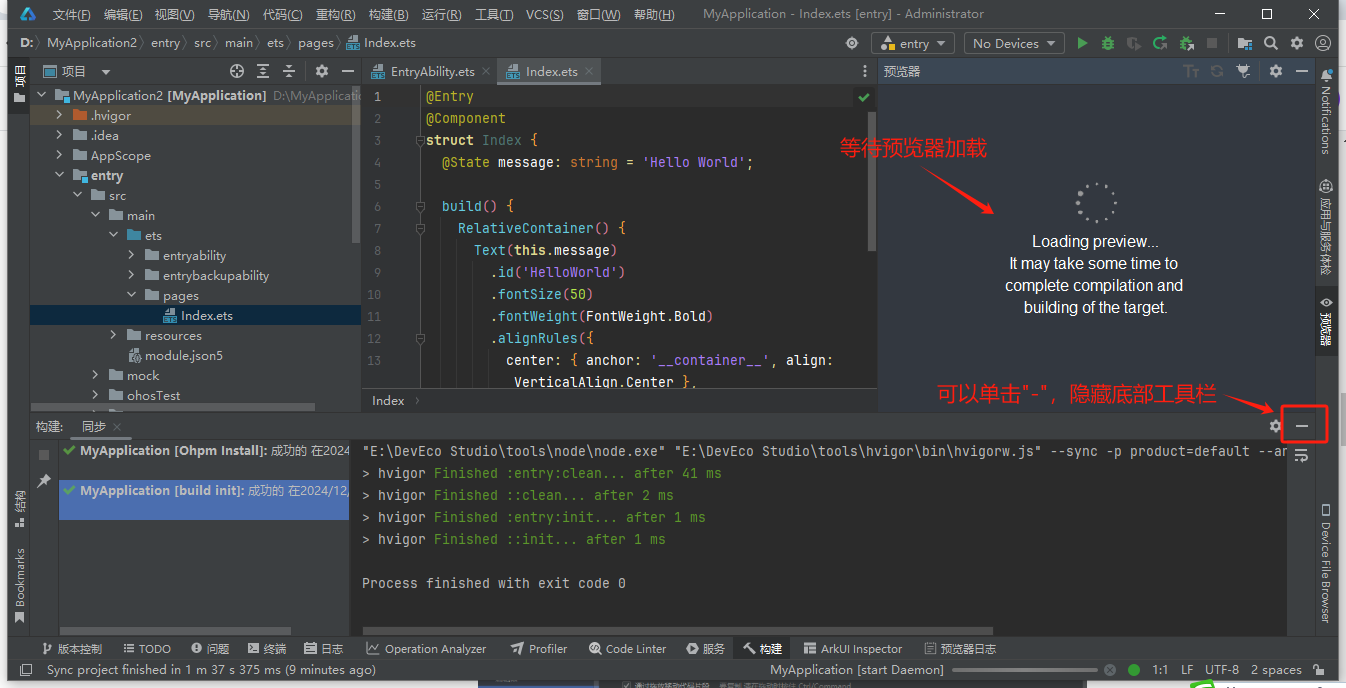Open the build panel gear settings
1346x688 pixels.
coord(1275,426)
